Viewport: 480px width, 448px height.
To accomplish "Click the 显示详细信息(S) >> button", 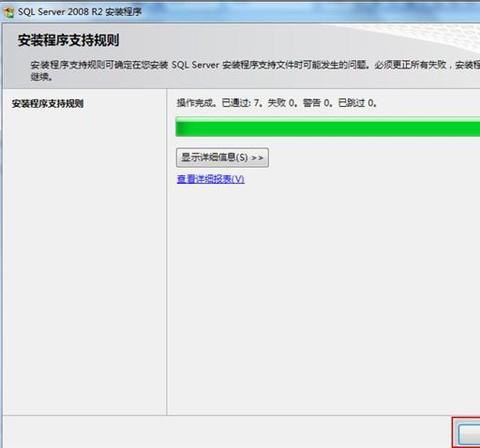I will tap(222, 157).
